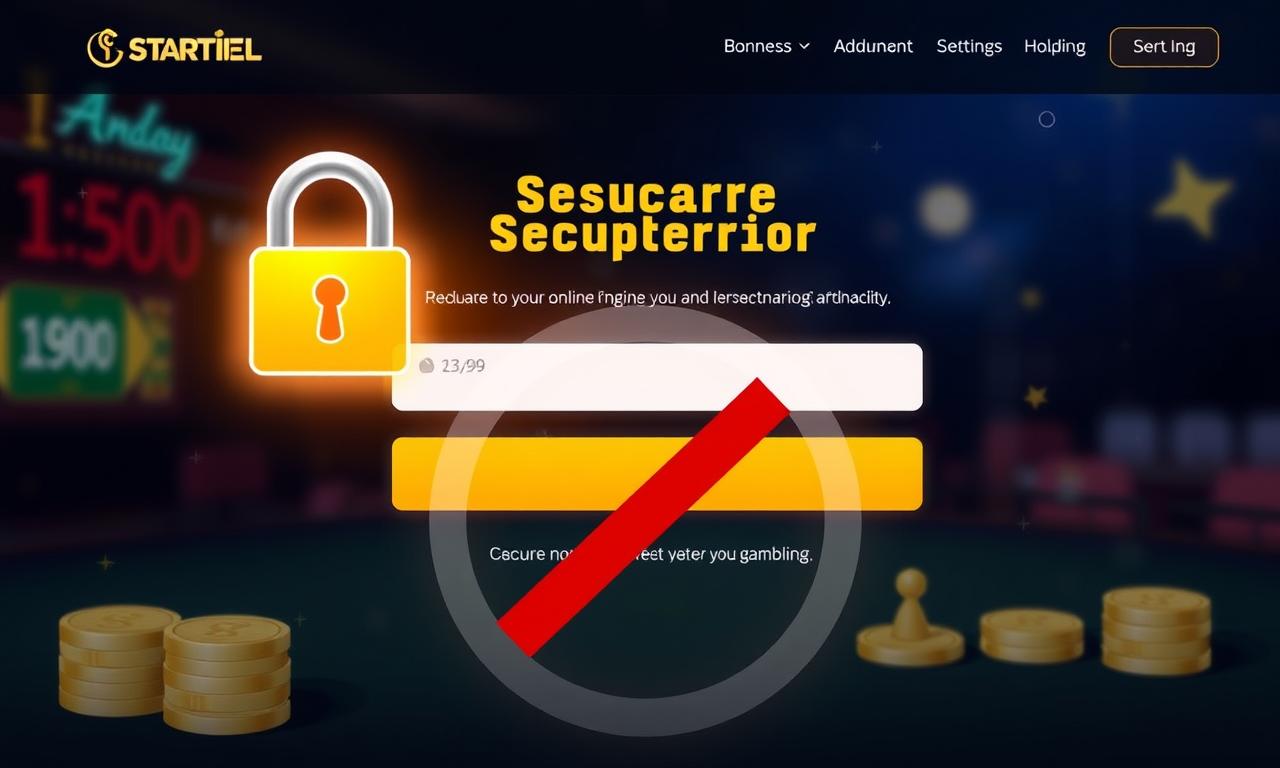Open the Holding navigation link
This screenshot has width=1280, height=768.
point(1055,47)
